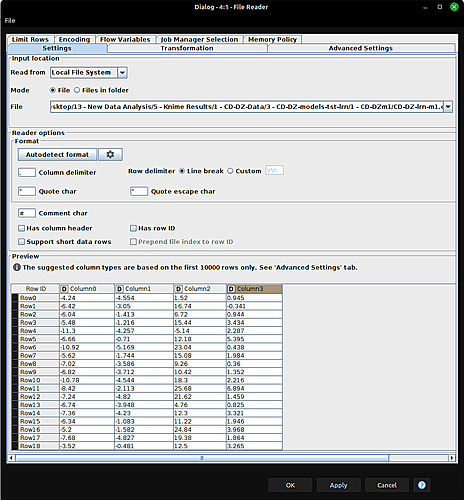Click Row ID header in preview
The width and height of the screenshot is (464, 500).
[36, 289]
